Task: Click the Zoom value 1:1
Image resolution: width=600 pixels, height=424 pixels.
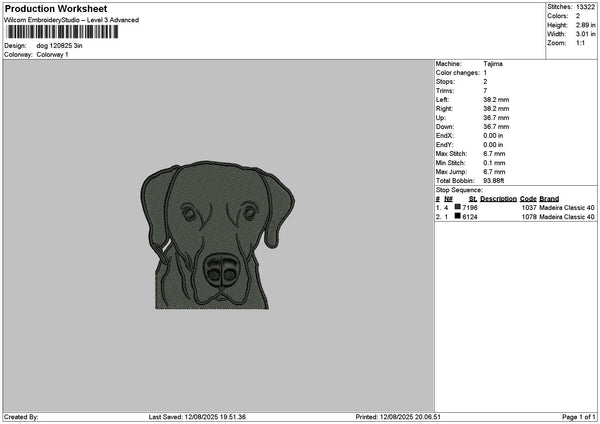Action: point(580,43)
